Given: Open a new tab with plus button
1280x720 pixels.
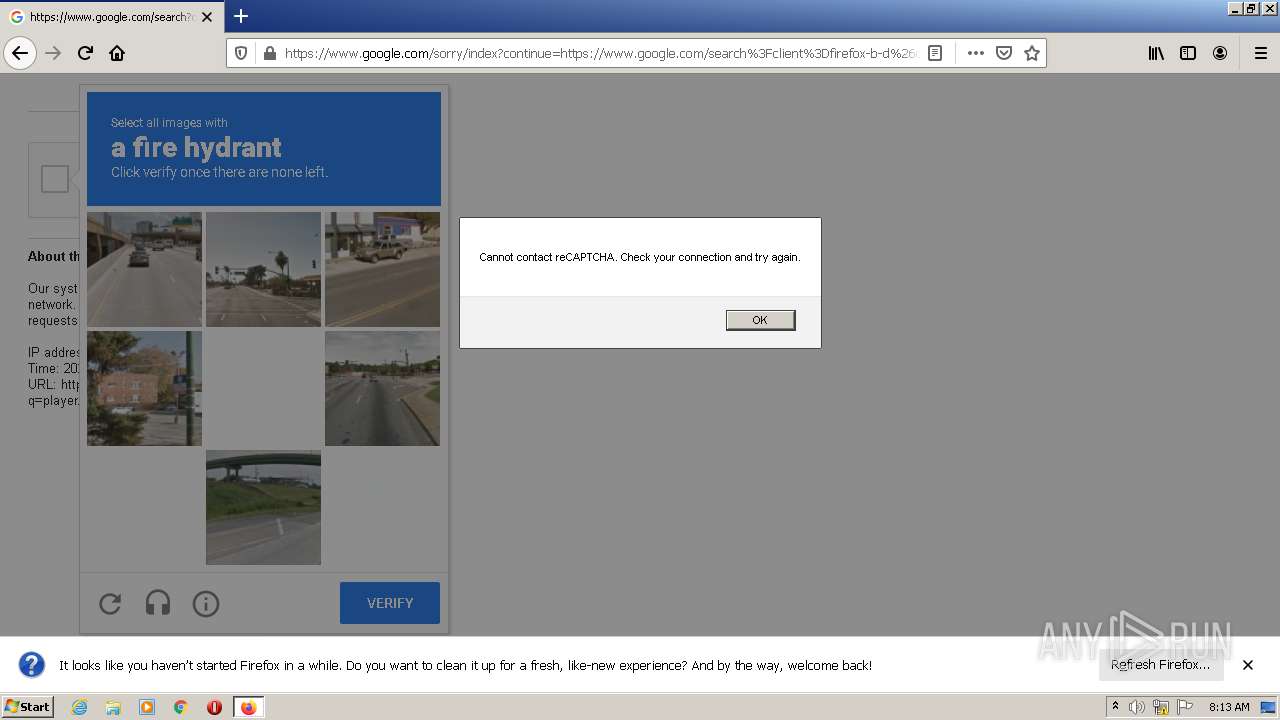Looking at the screenshot, I should 241,16.
